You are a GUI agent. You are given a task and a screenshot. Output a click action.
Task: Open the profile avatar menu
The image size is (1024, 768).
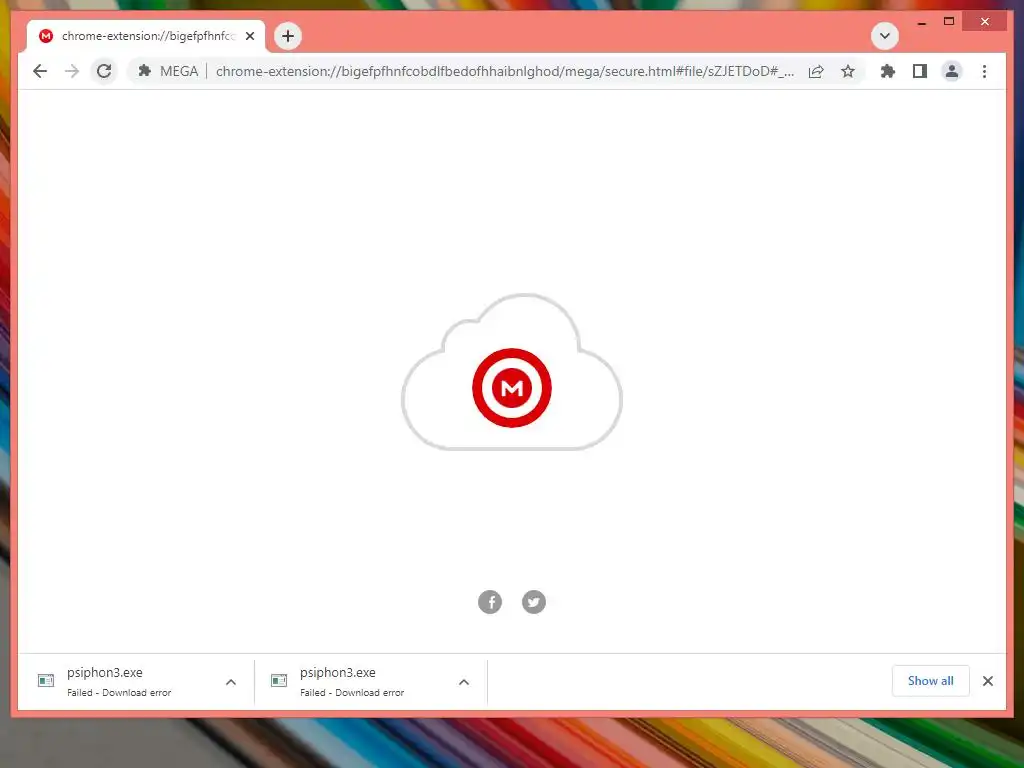pyautogui.click(x=952, y=71)
